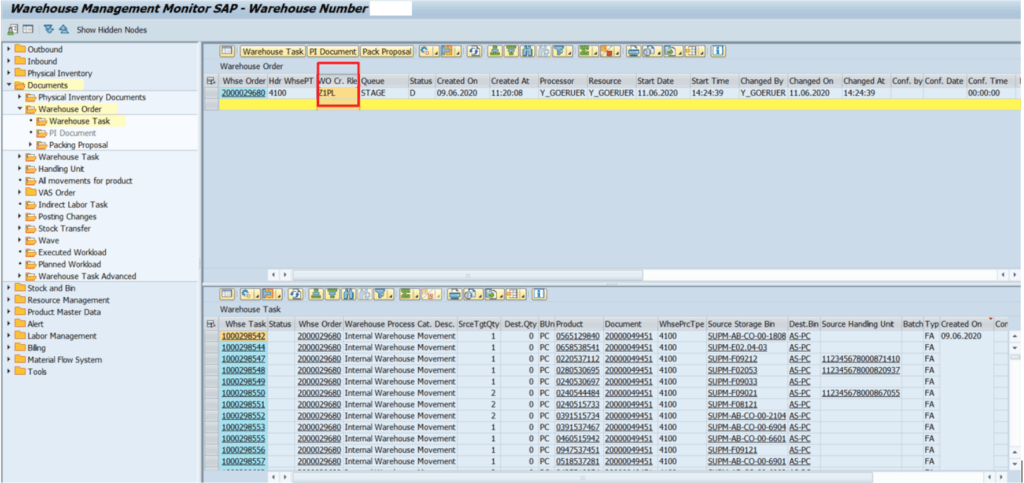This screenshot has width=1024, height=483.
Task: Select row of warehouse order 2000029680
Action: point(211,93)
